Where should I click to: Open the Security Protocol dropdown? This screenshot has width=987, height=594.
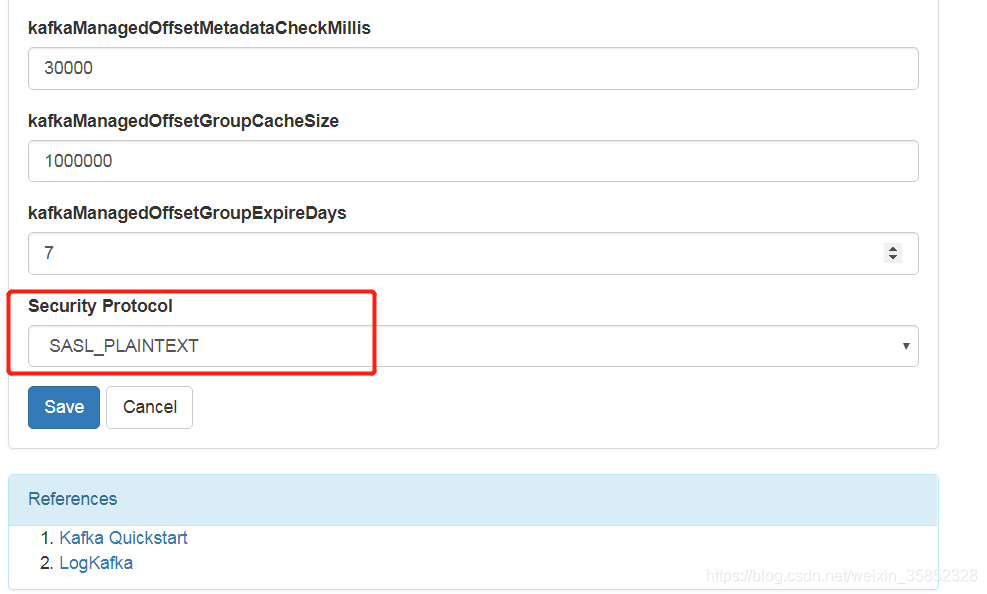tap(473, 346)
